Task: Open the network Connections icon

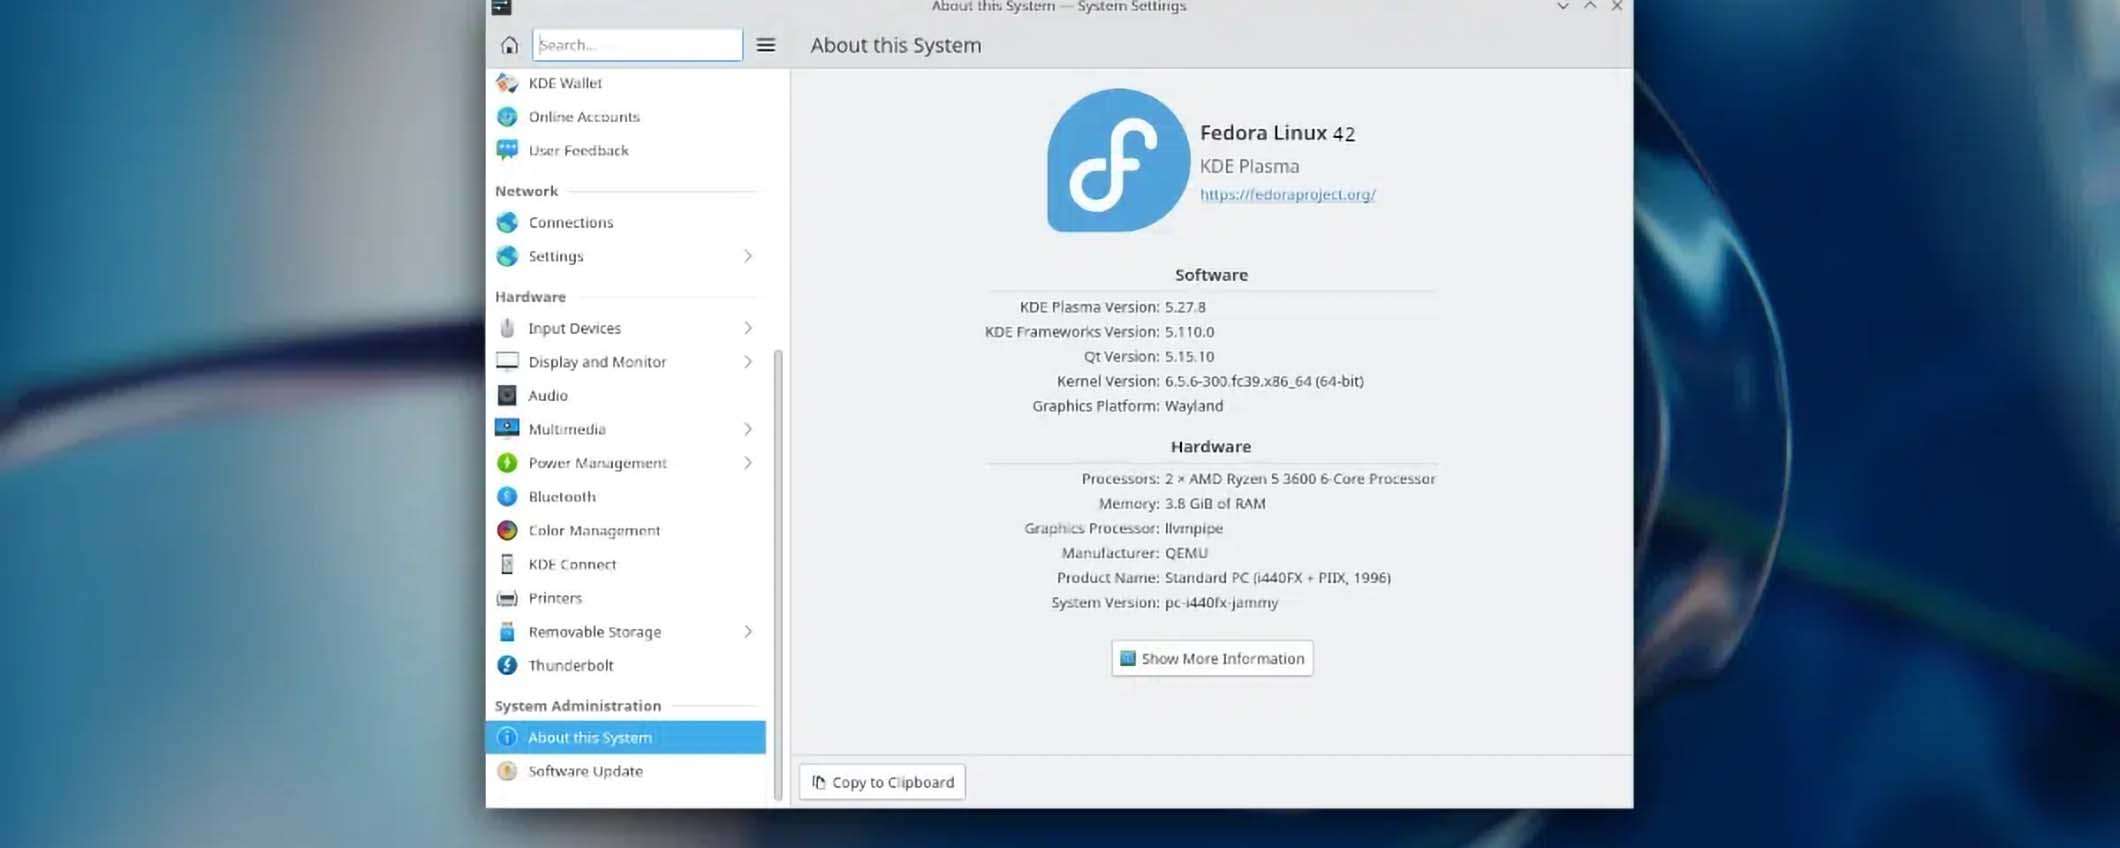Action: pos(507,222)
